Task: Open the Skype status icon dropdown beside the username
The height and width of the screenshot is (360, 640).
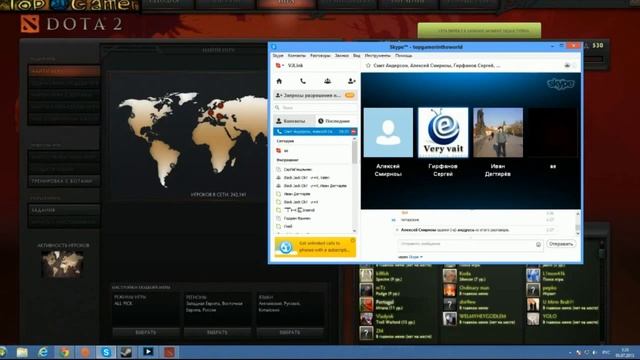Action: pyautogui.click(x=280, y=65)
